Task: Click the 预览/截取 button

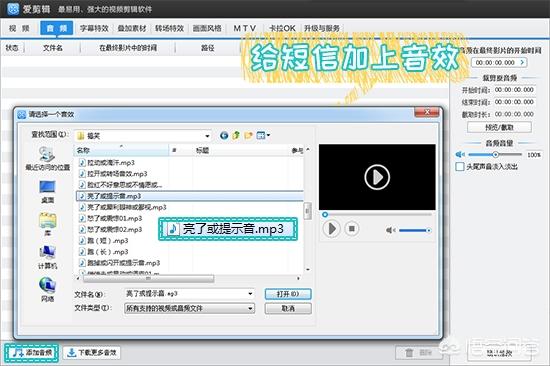Action: [x=499, y=127]
